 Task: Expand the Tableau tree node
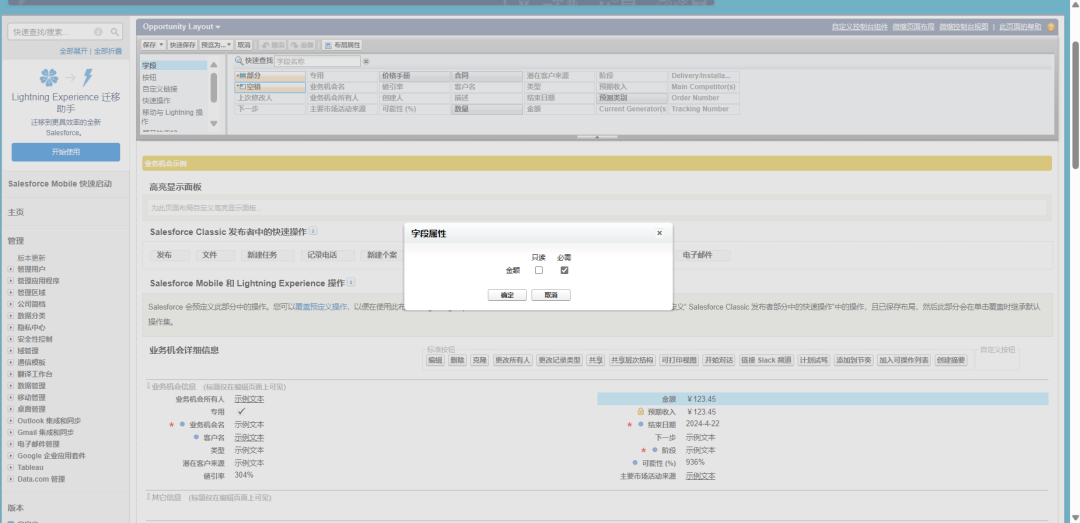(10, 467)
